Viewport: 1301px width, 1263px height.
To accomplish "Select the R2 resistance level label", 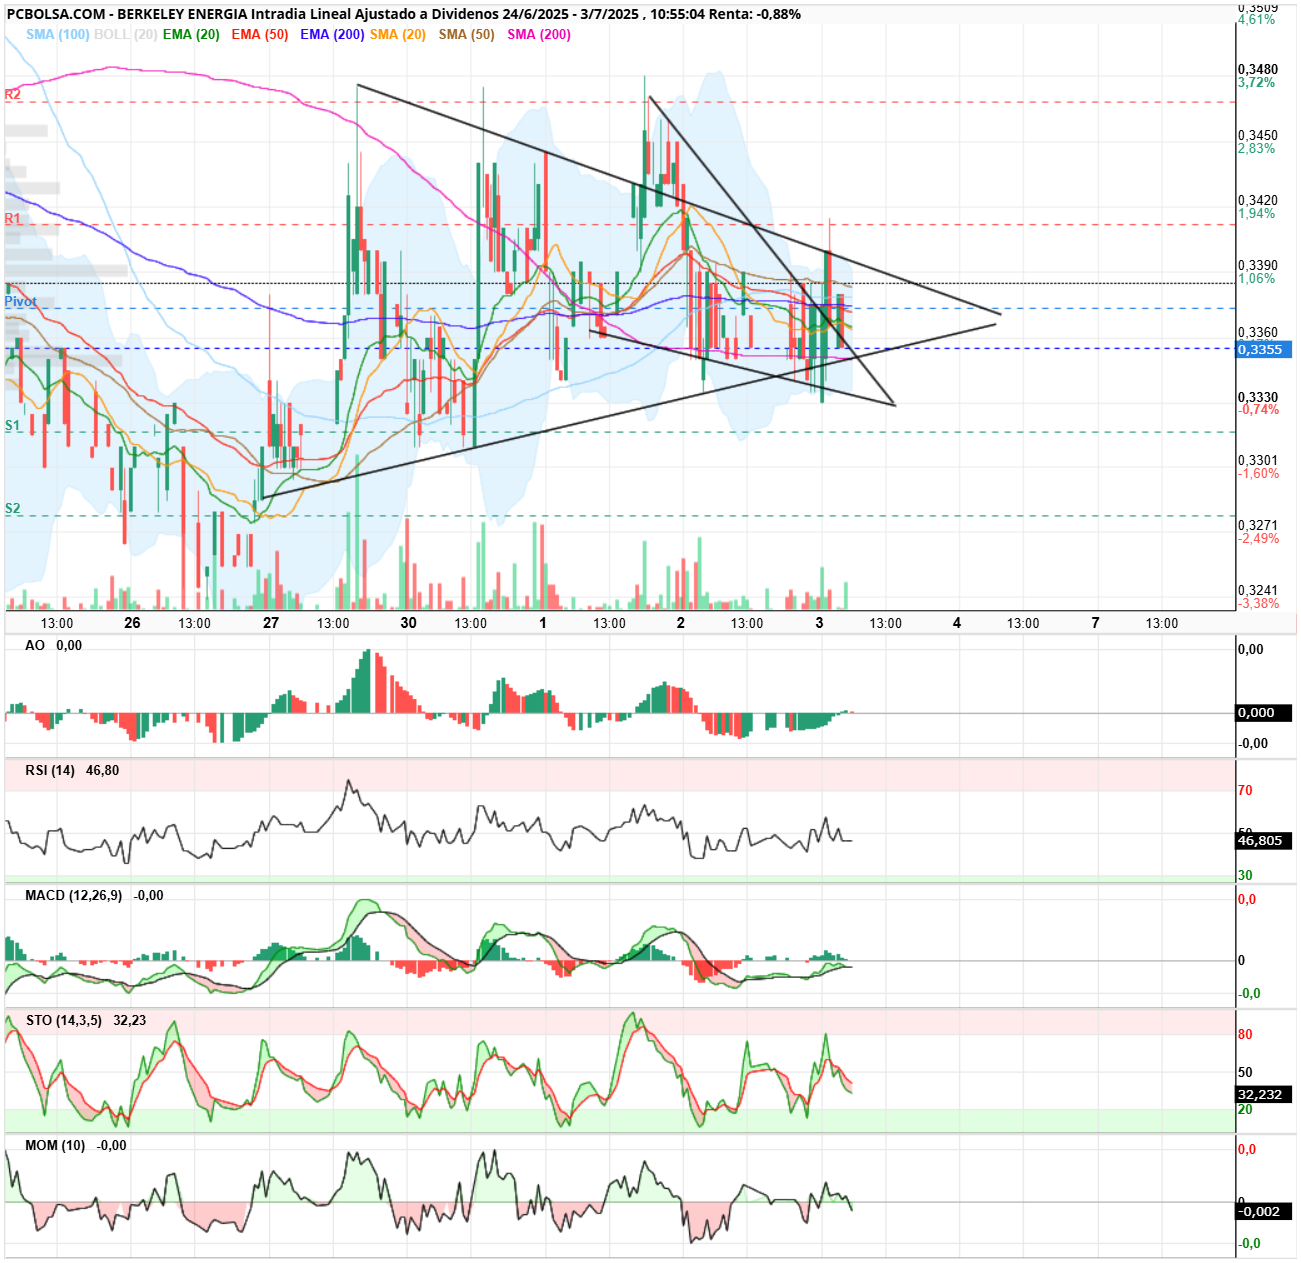I will click(x=13, y=94).
